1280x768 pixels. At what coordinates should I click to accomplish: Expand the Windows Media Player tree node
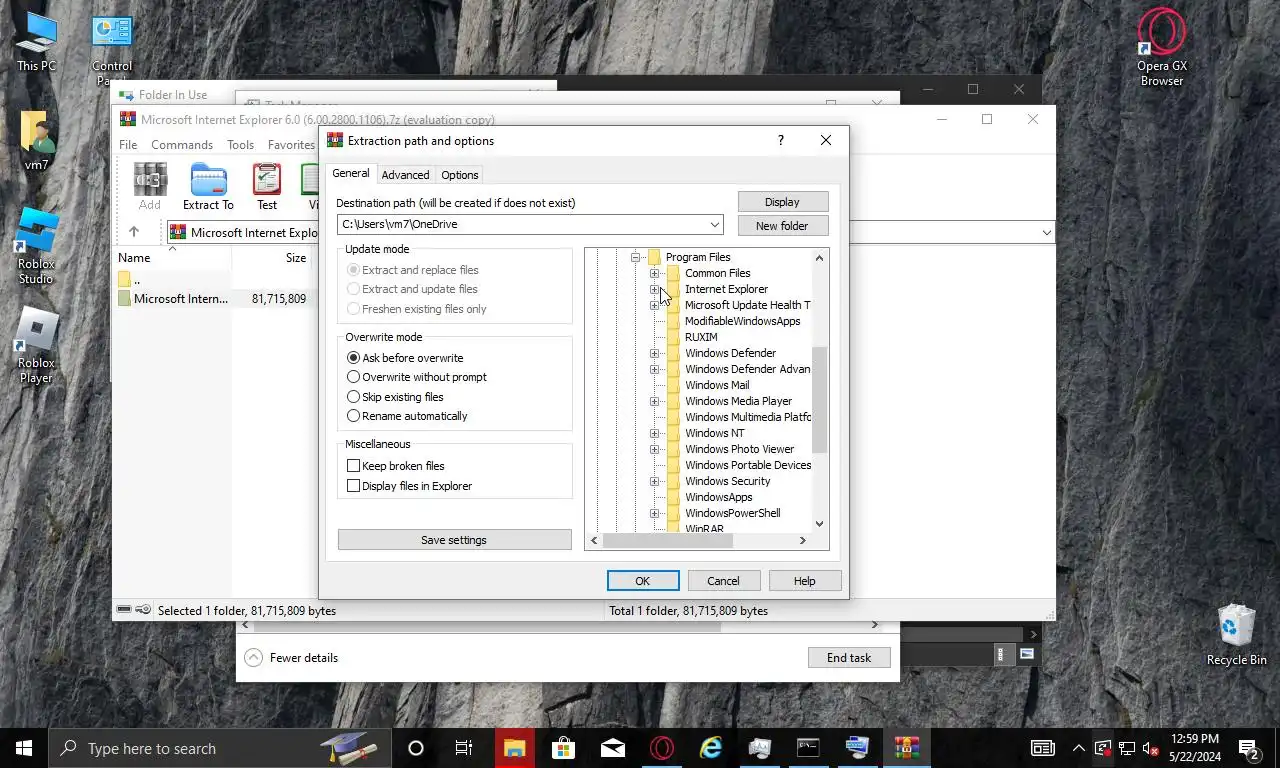pyautogui.click(x=654, y=401)
